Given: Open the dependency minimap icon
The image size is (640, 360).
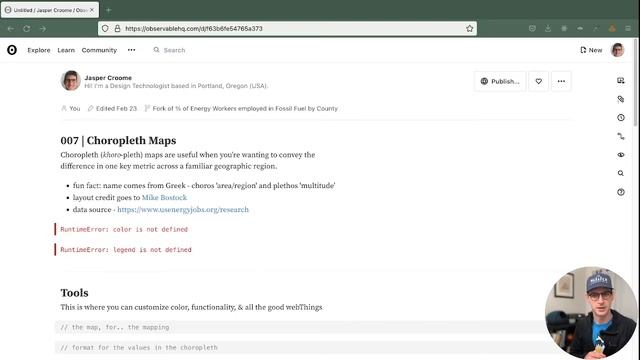Looking at the screenshot, I should click(621, 136).
